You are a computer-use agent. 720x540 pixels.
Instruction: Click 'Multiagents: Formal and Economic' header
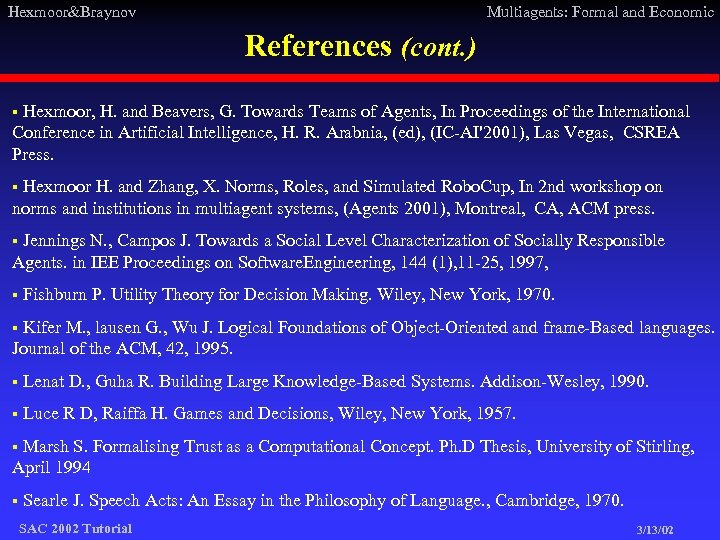(x=600, y=11)
